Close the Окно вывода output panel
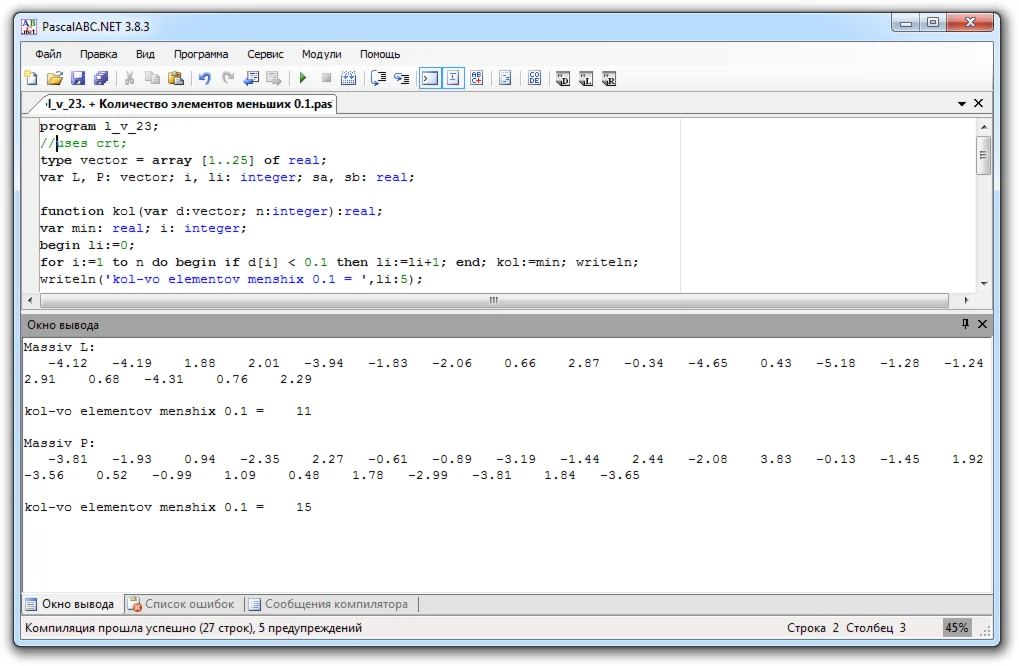 982,324
